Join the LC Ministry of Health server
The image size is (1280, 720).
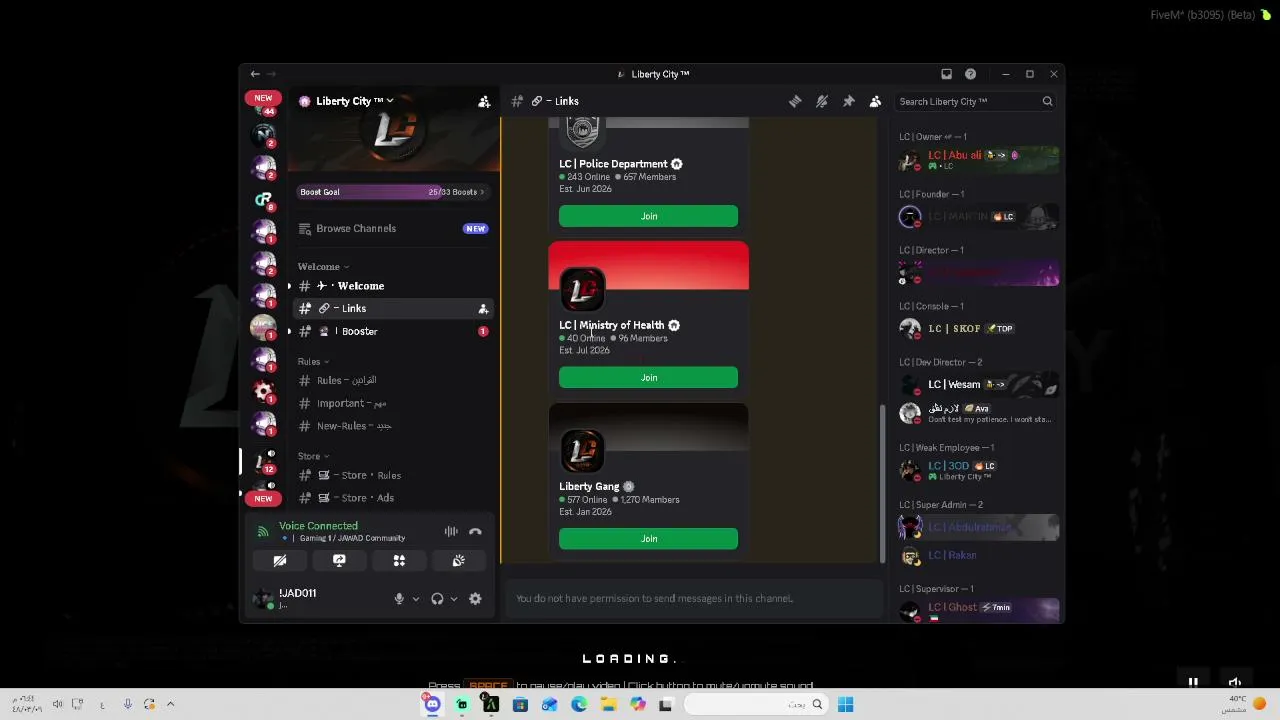[648, 377]
